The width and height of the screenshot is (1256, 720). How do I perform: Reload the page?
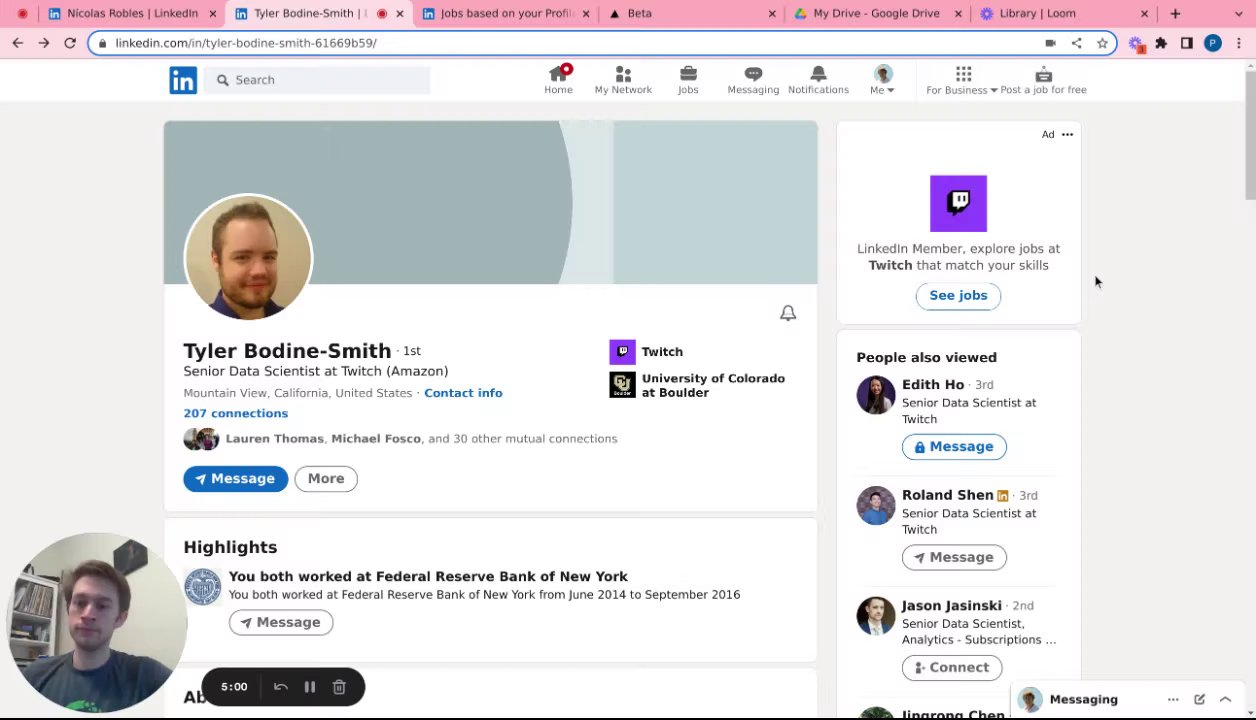coord(70,43)
